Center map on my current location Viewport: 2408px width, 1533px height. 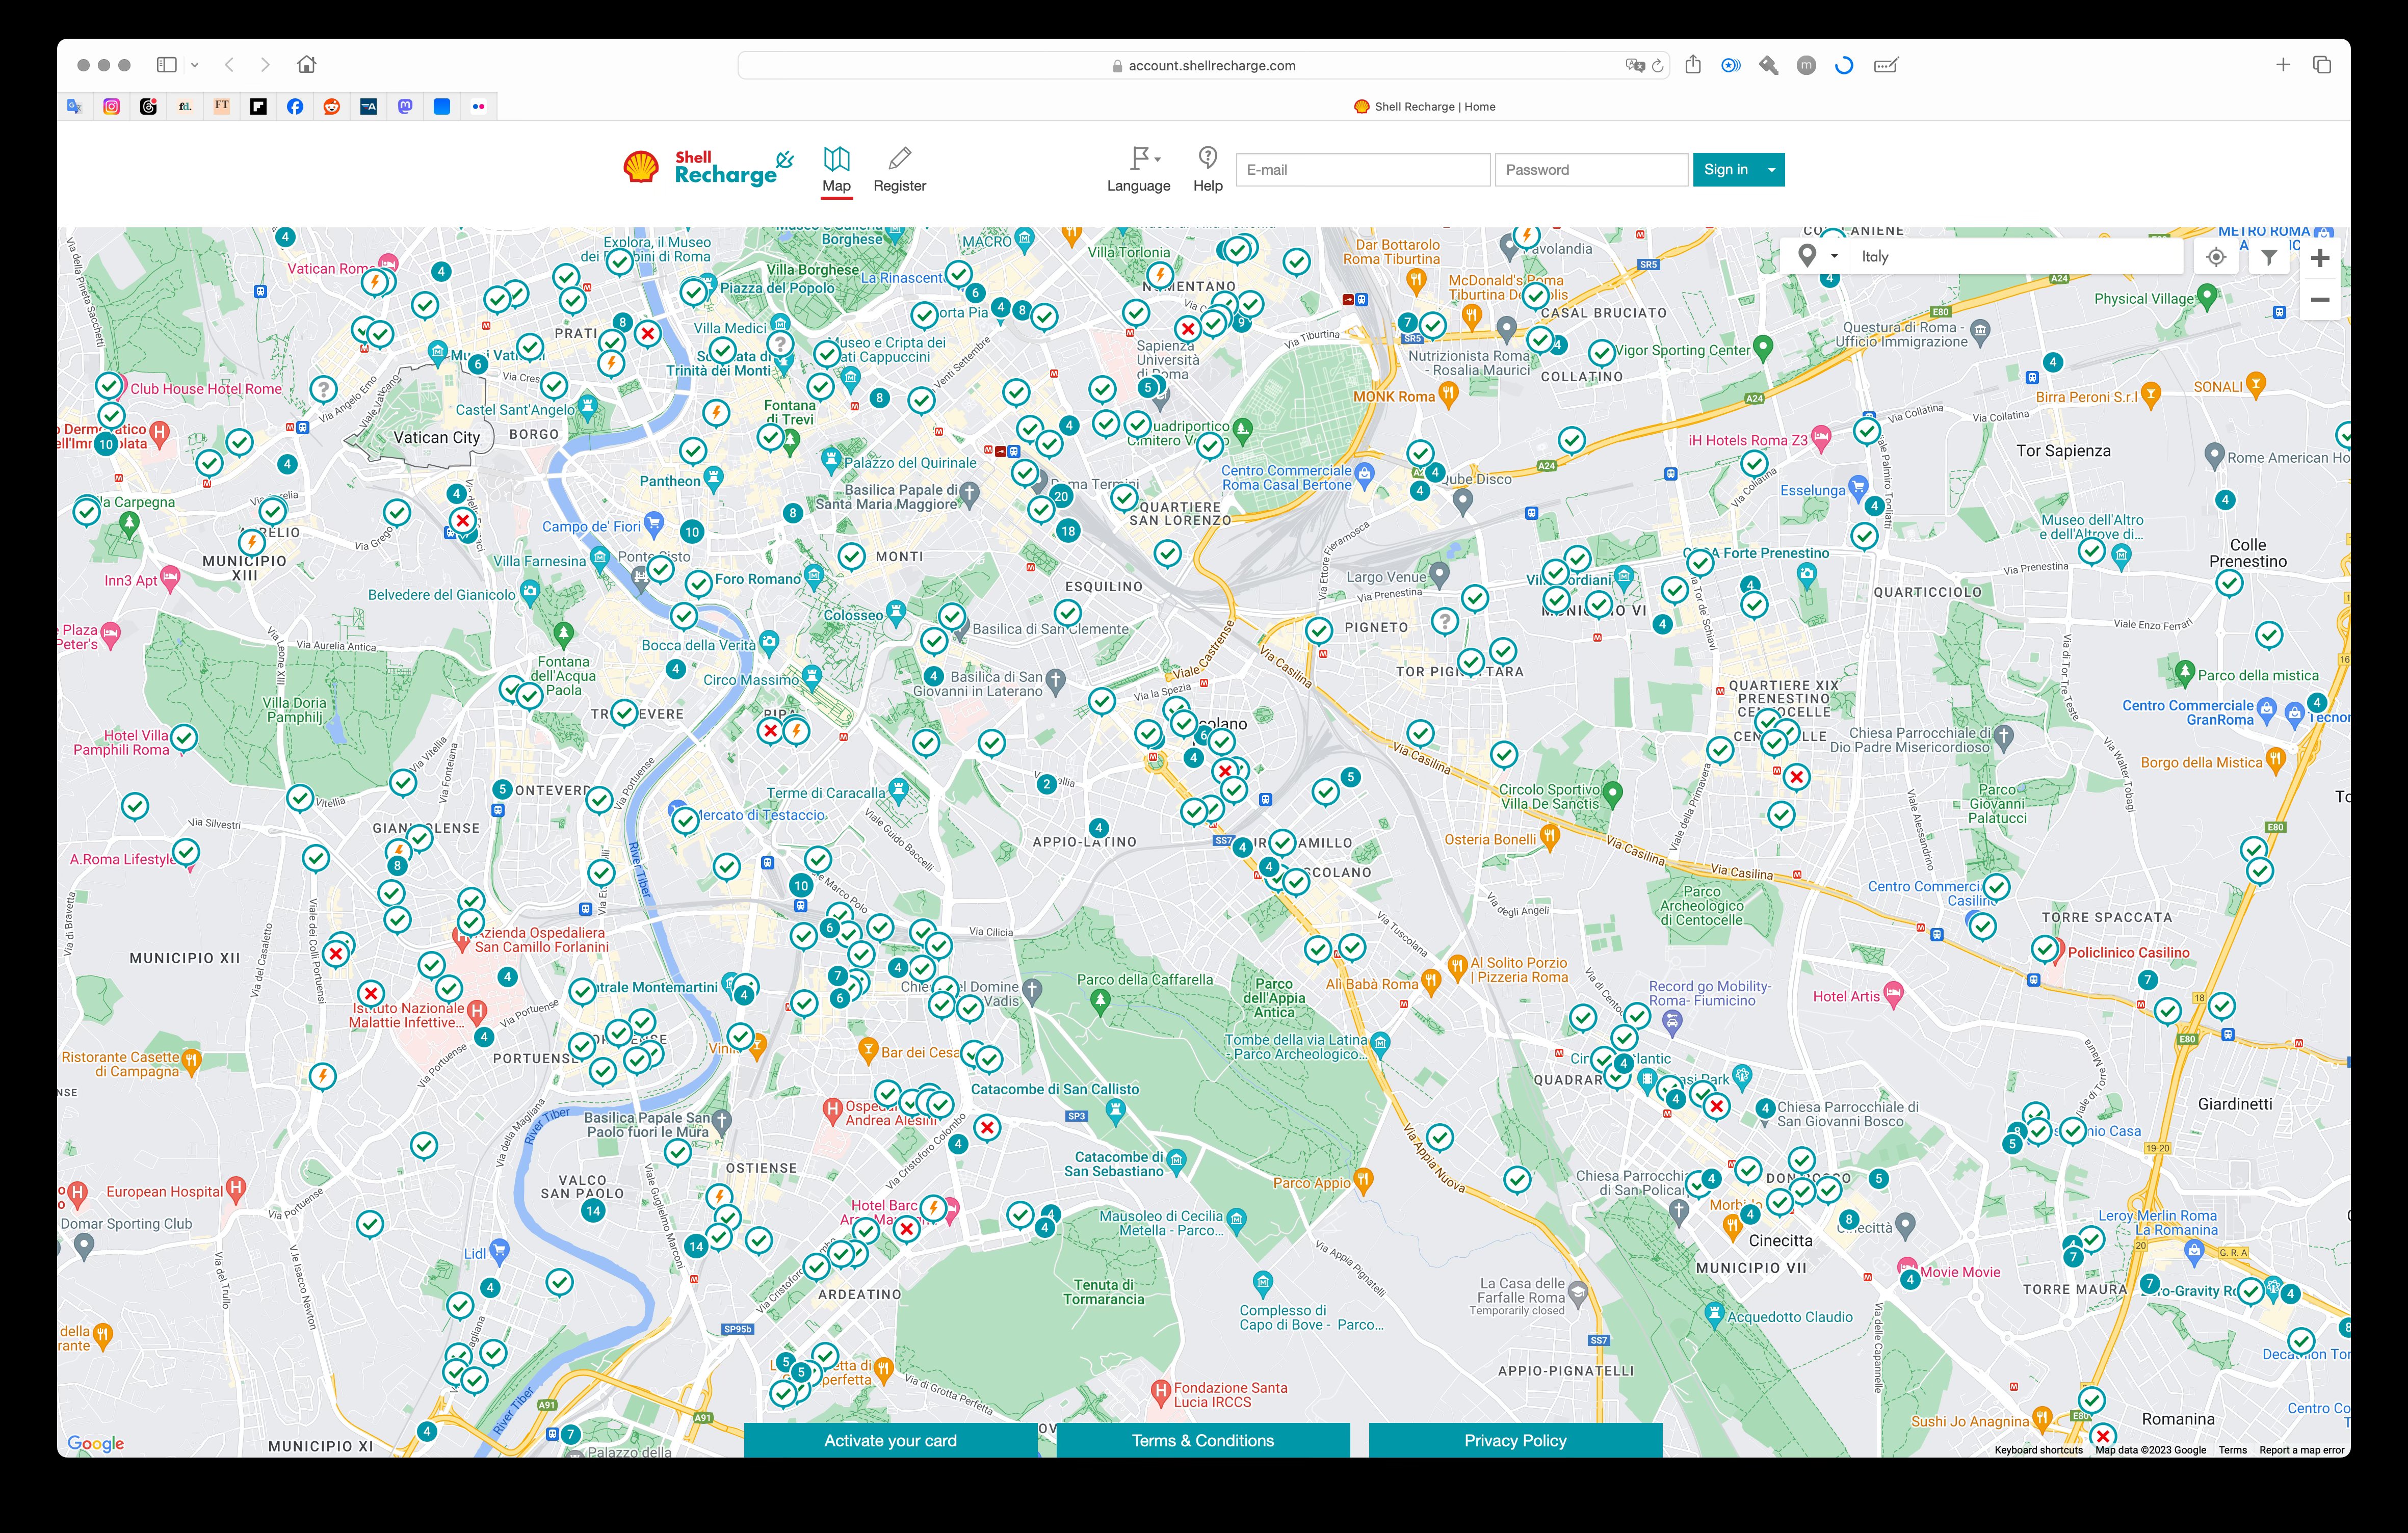(2216, 257)
